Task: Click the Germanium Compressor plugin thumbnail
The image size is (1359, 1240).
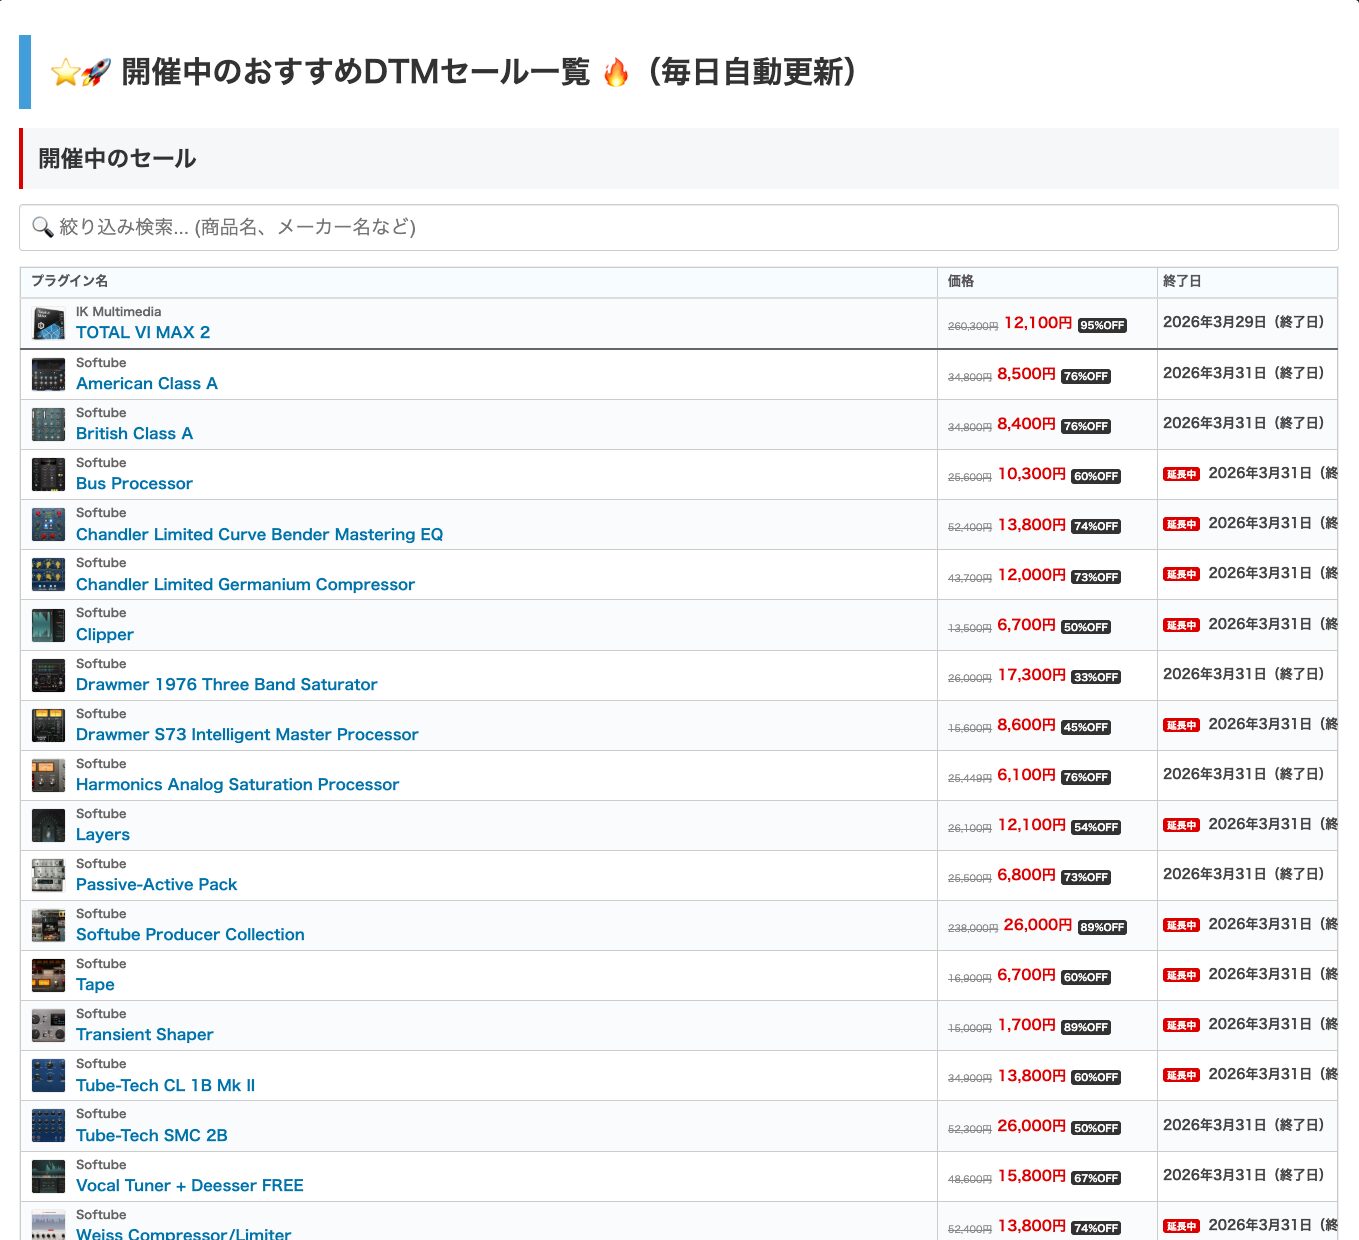Action: 48,575
